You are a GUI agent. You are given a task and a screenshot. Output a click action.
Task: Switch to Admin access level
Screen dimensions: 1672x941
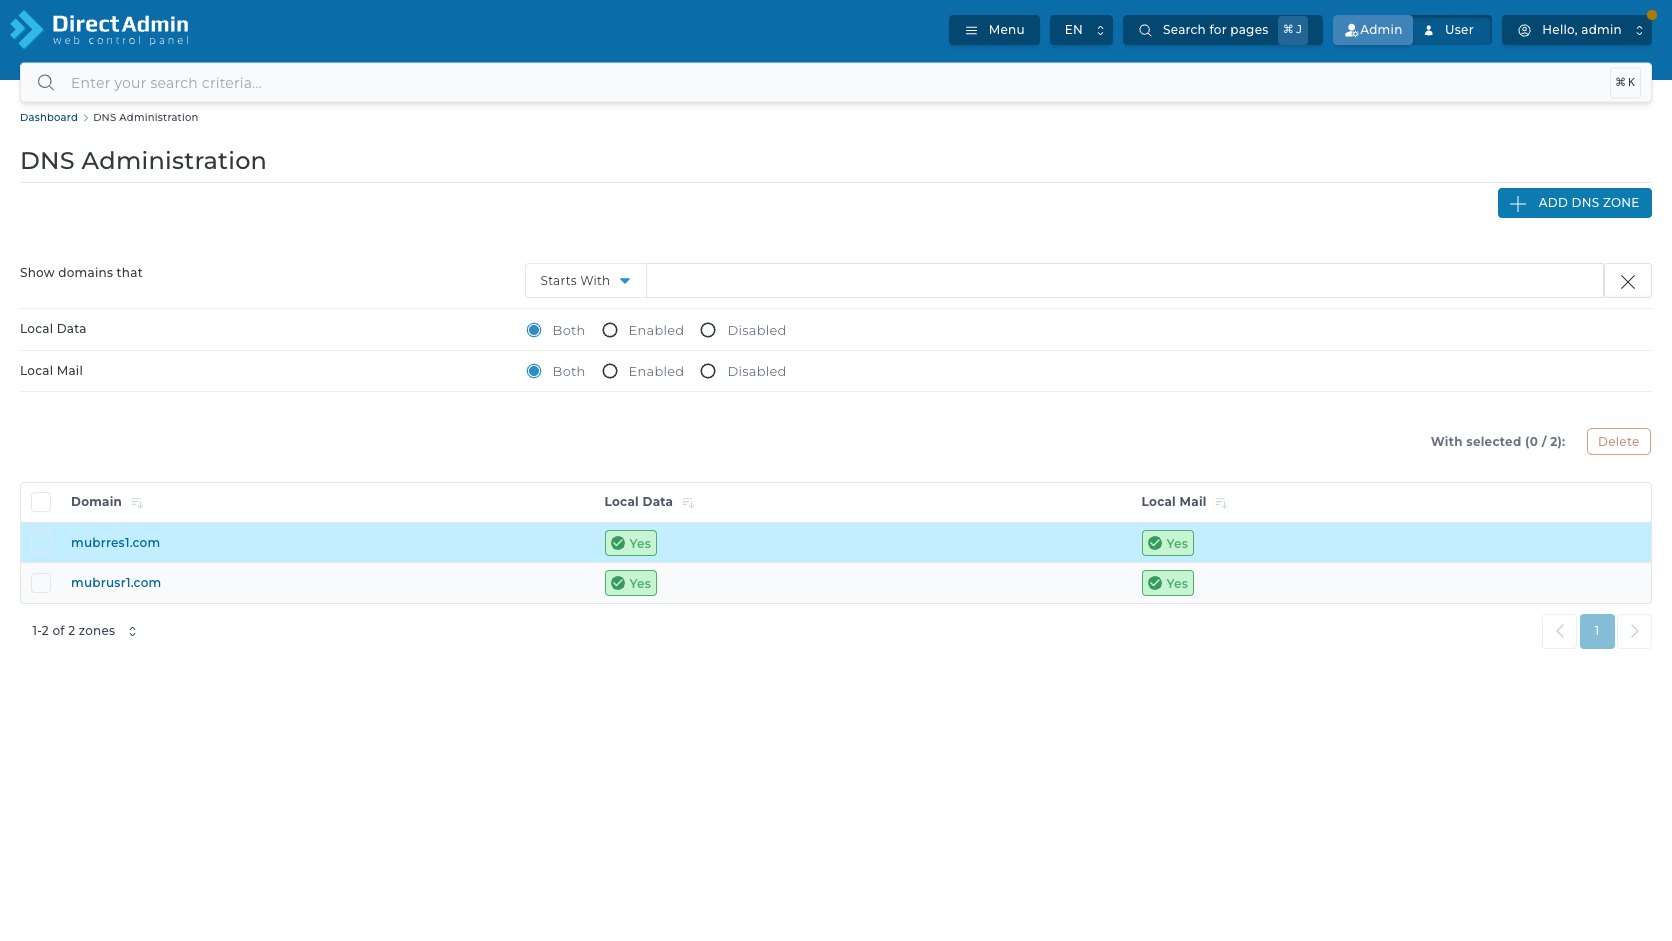[x=1373, y=30]
